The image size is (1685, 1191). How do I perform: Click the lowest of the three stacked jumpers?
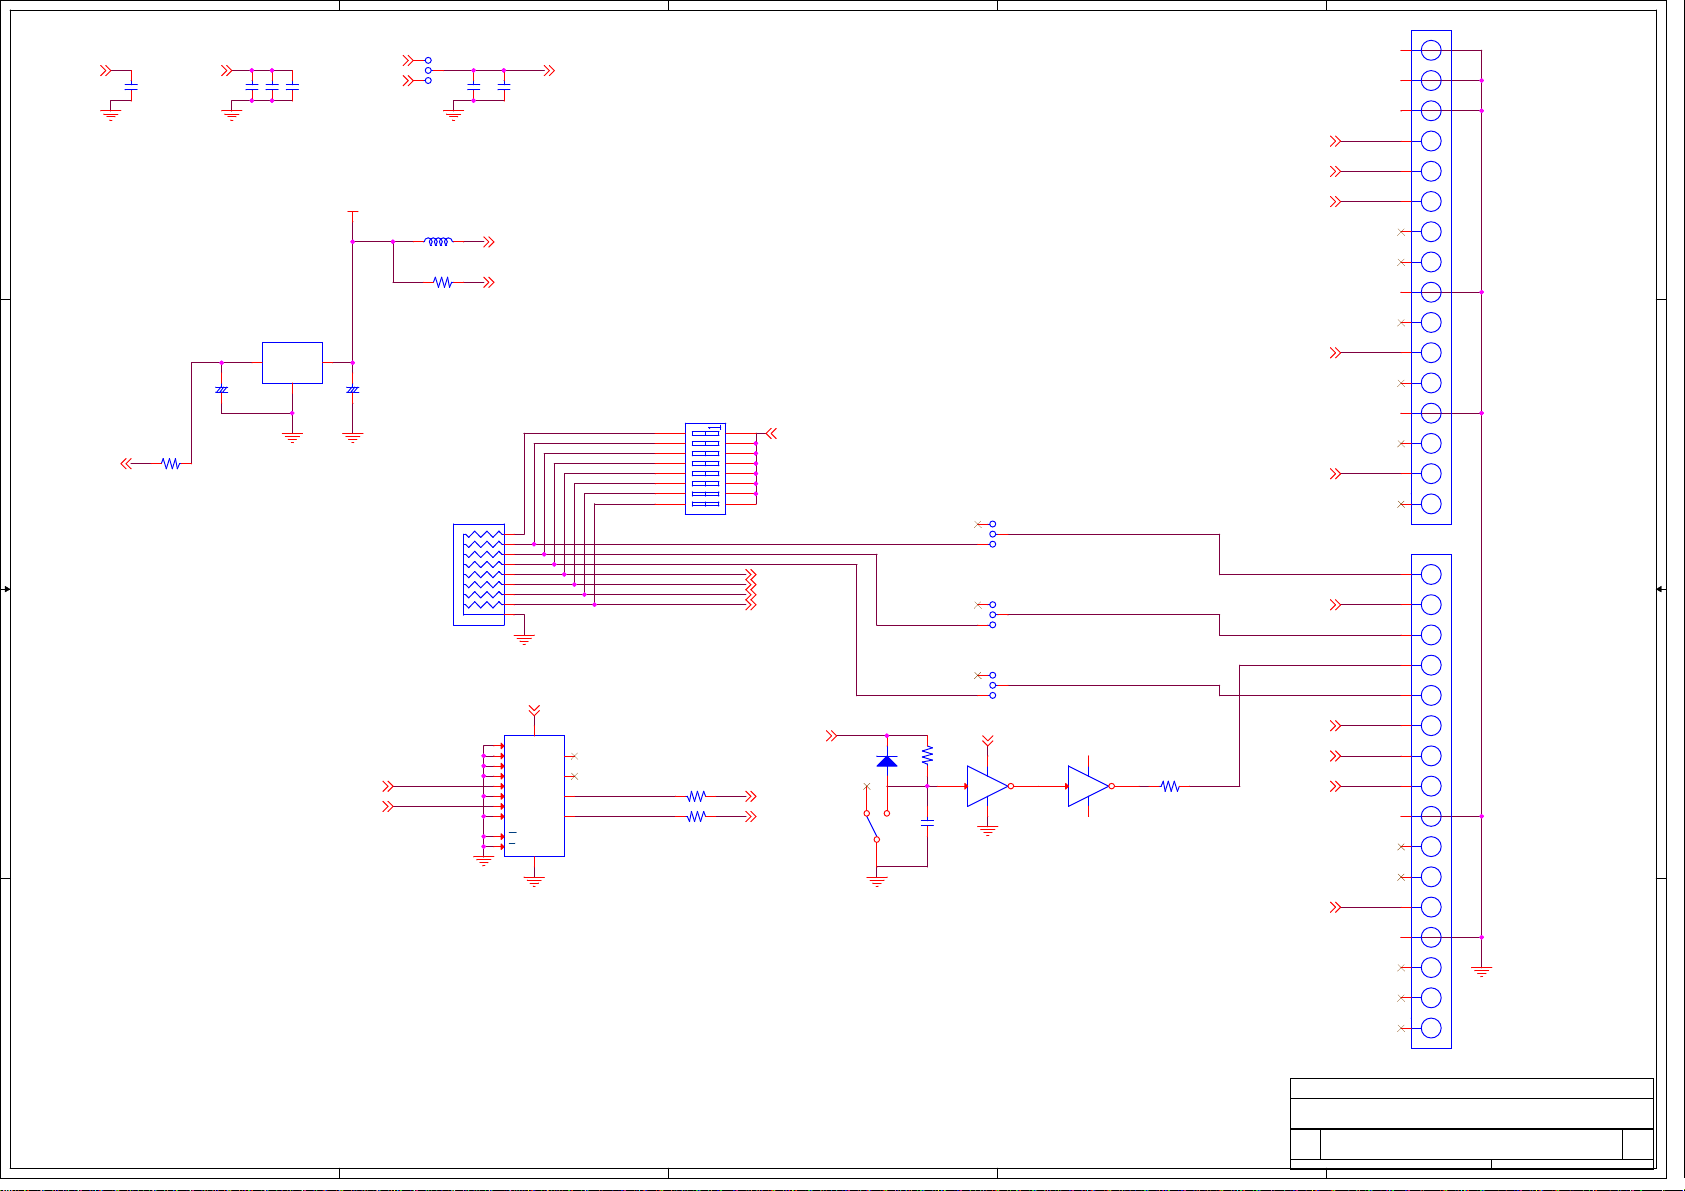pyautogui.click(x=992, y=686)
